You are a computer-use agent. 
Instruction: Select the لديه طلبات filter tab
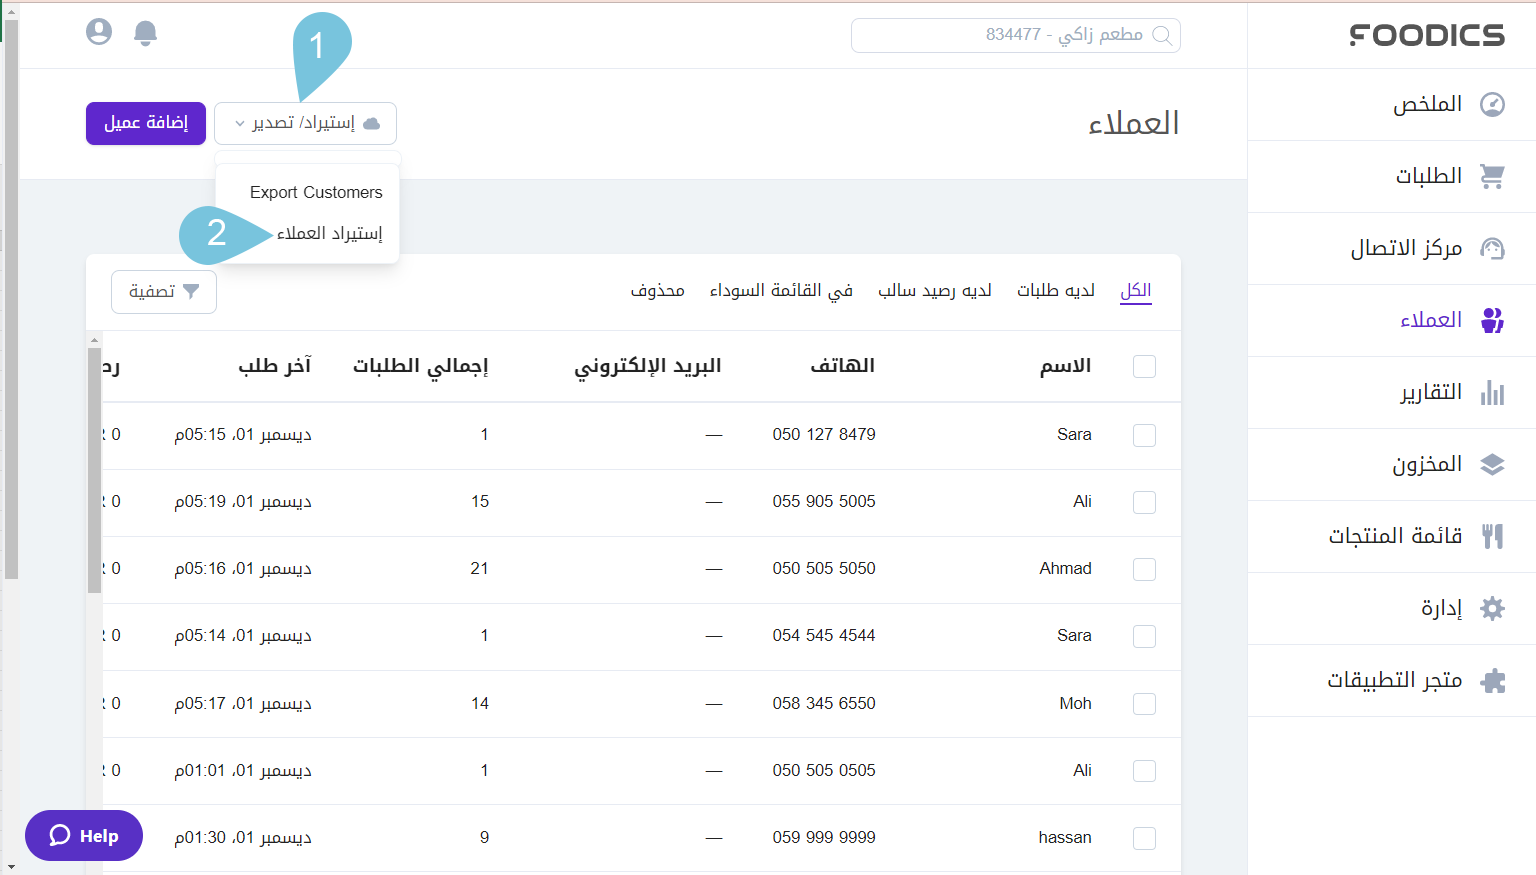1056,290
